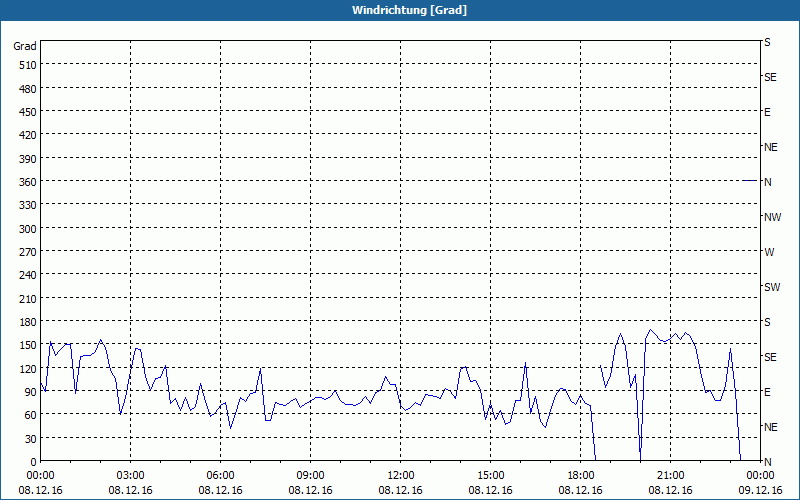The image size is (800, 500).
Task: Select the time label 15:00
Action: tap(490, 476)
